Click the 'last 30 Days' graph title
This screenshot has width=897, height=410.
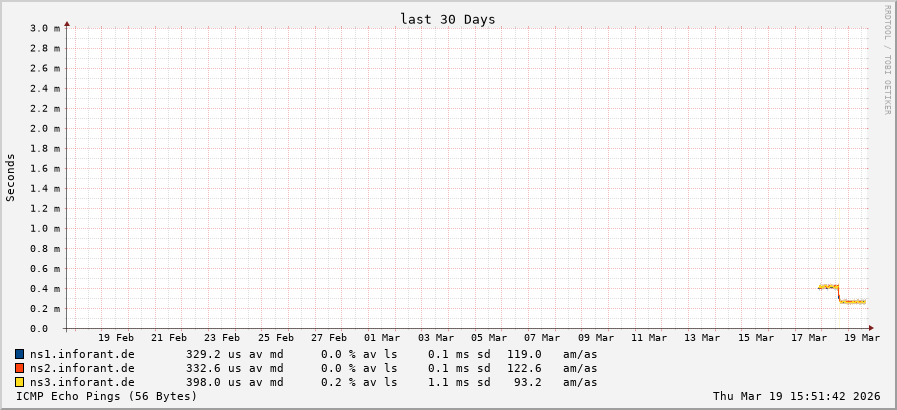[447, 19]
